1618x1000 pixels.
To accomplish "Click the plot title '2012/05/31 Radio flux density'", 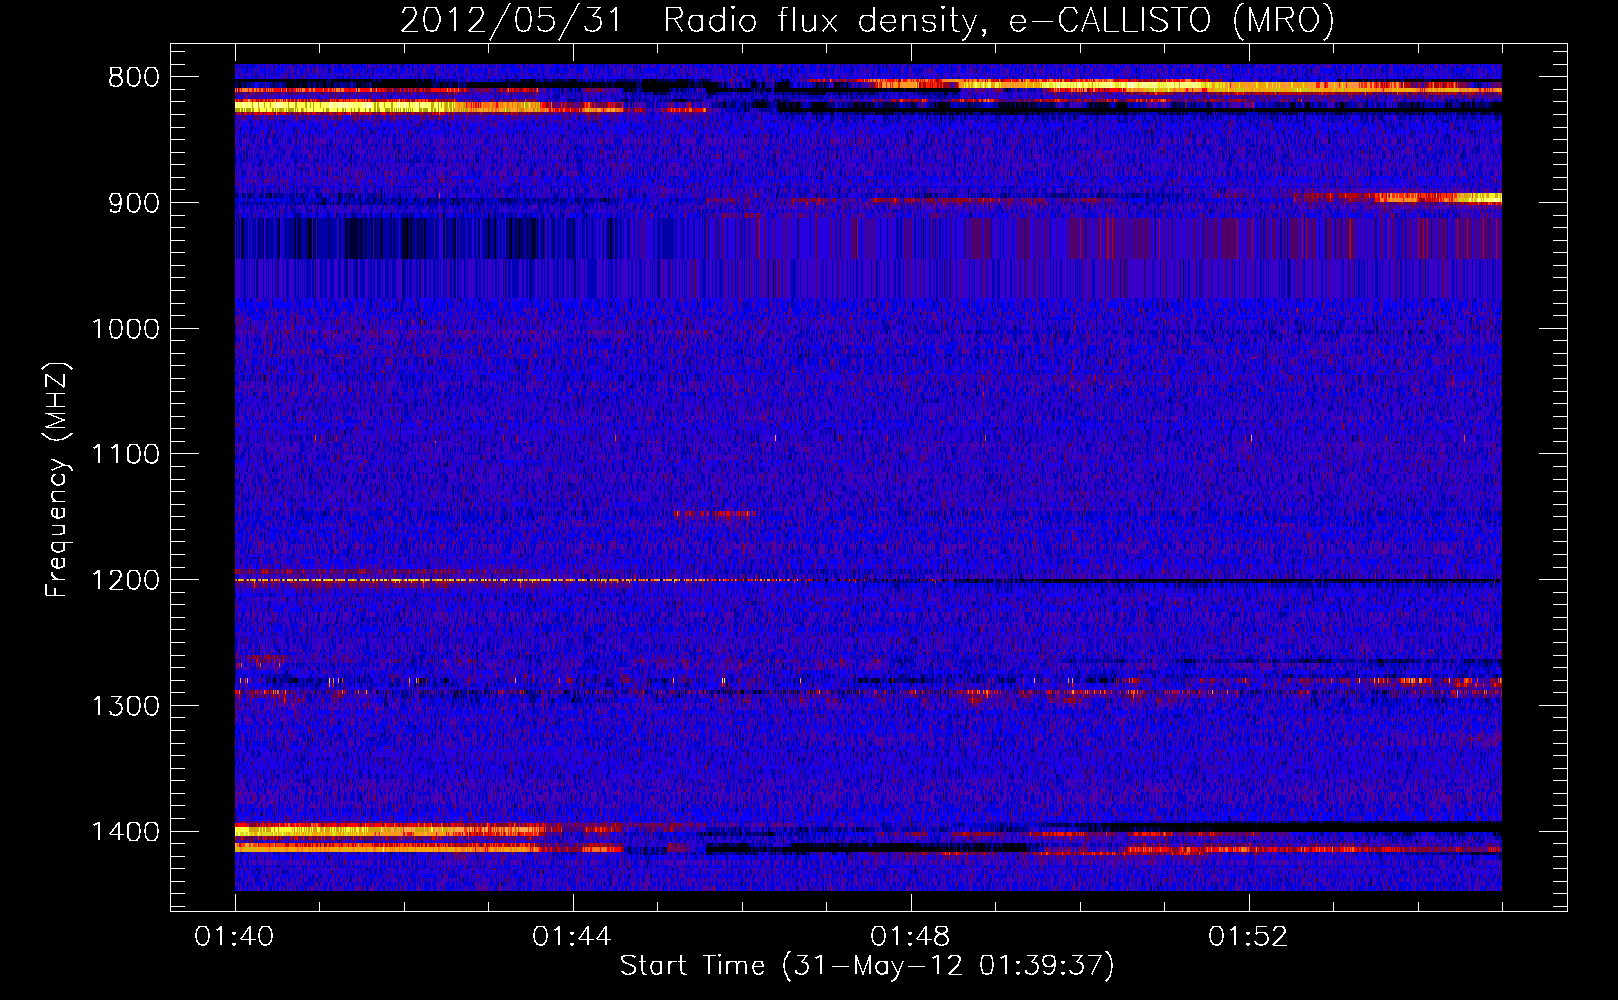I will [867, 21].
